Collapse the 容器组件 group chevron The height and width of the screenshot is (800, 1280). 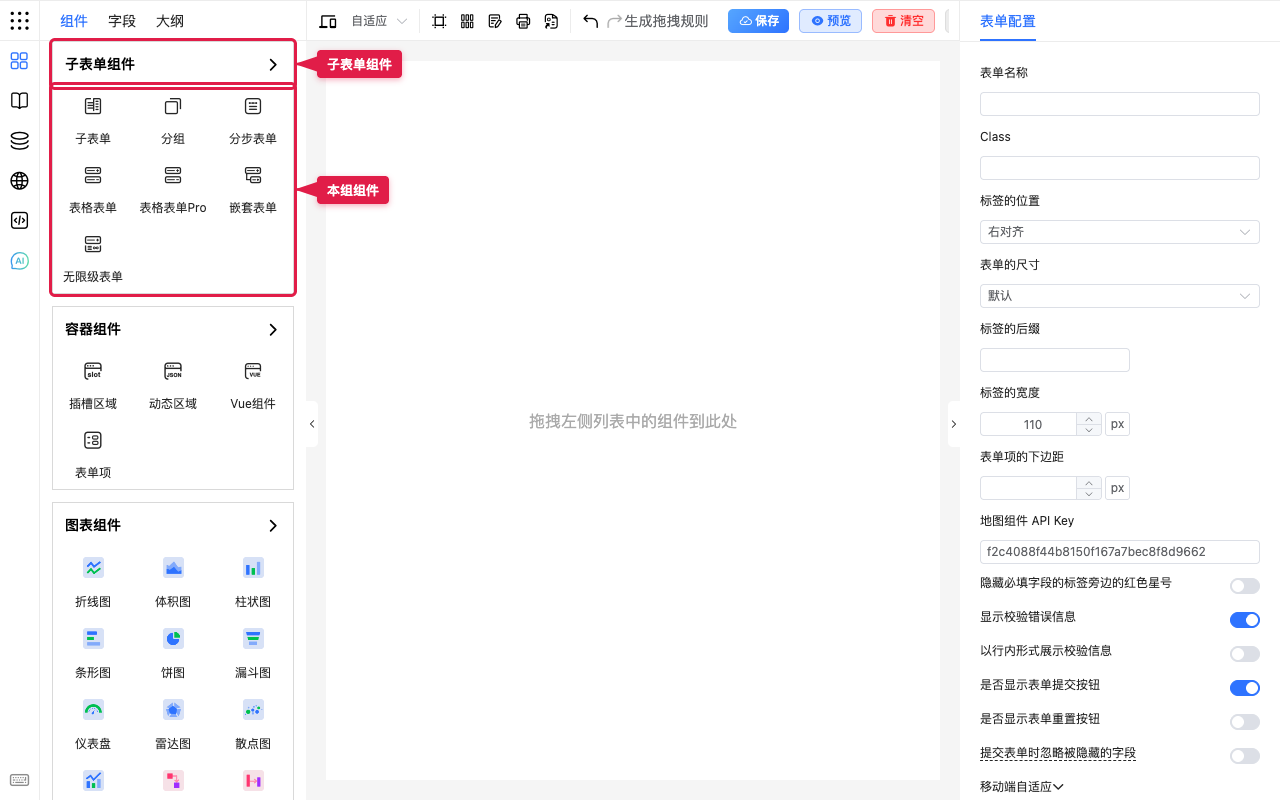pyautogui.click(x=273, y=330)
